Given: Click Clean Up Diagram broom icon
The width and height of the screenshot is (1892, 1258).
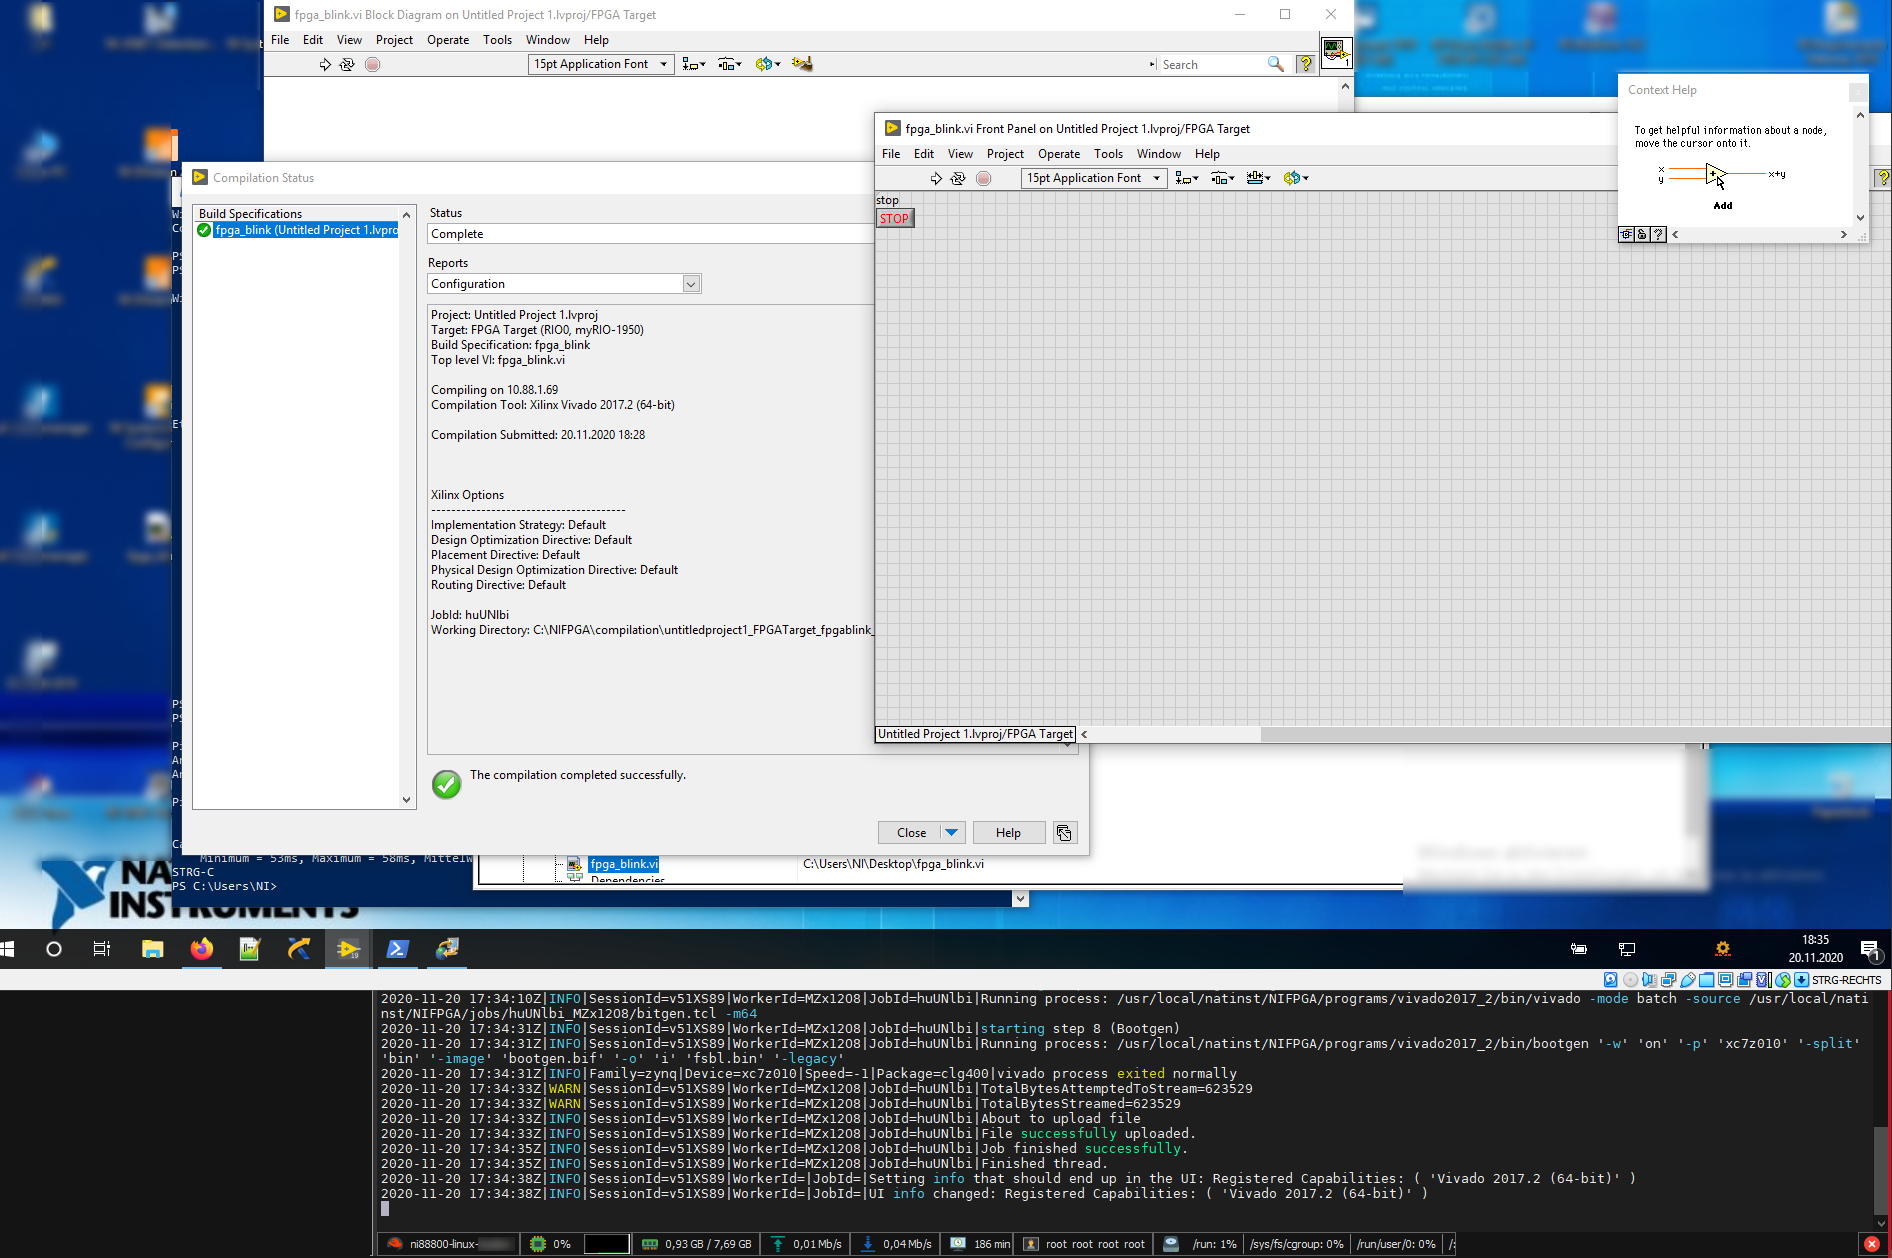Looking at the screenshot, I should [802, 64].
